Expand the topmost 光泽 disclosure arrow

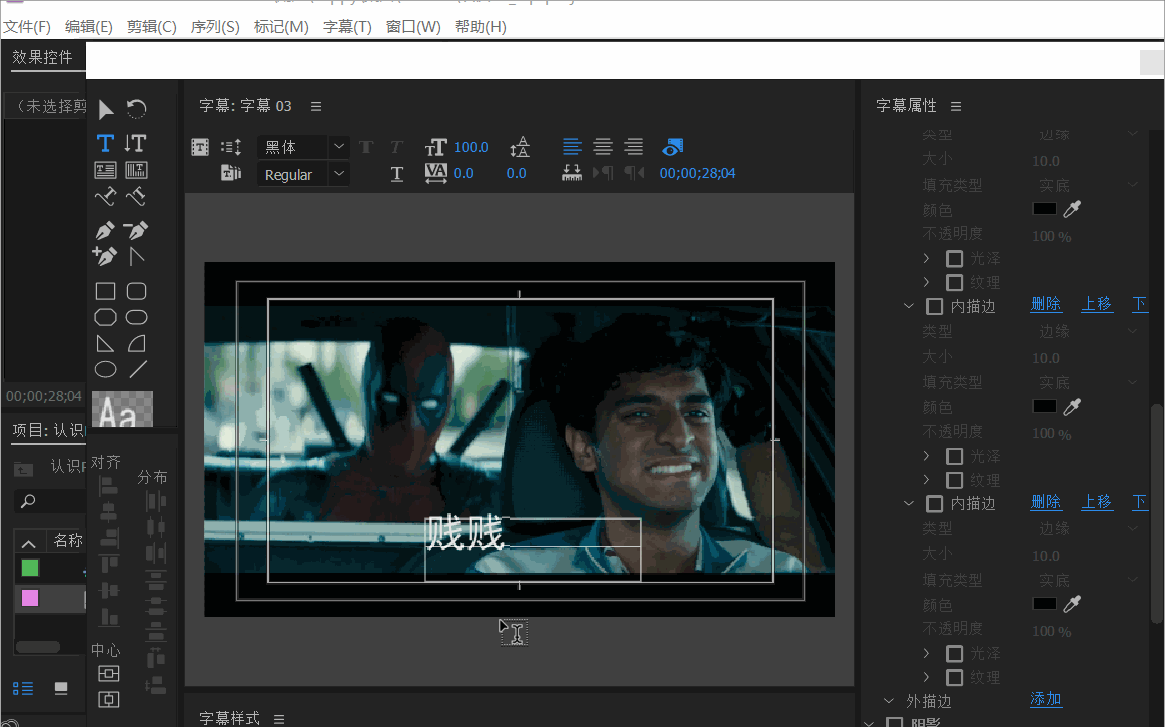927,259
